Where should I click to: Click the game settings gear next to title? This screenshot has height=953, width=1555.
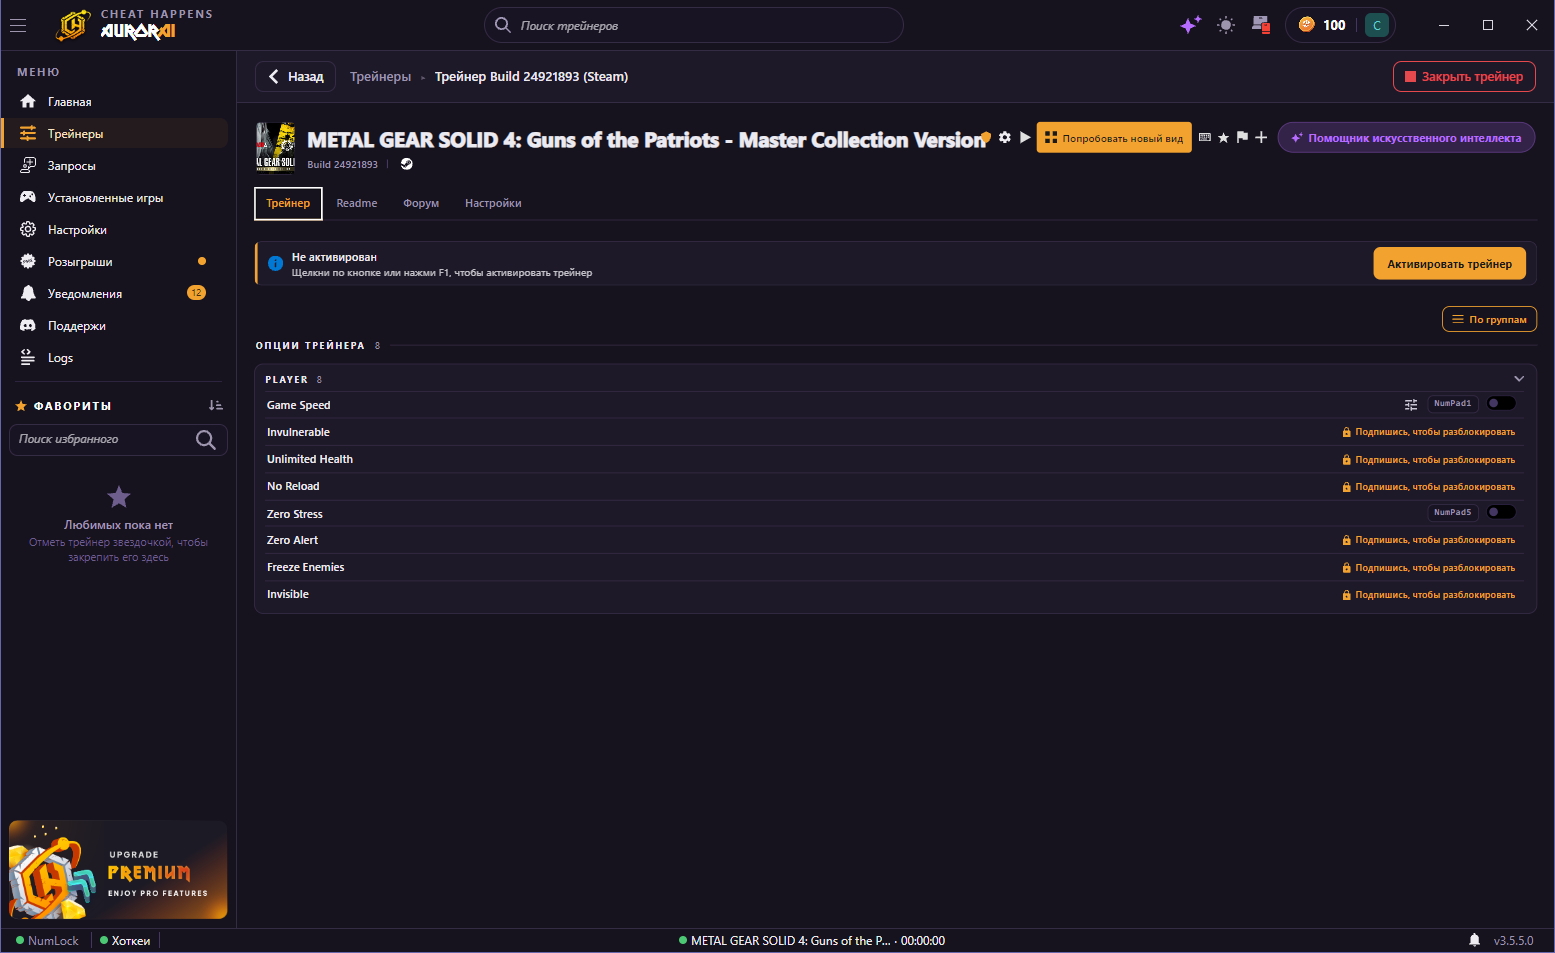click(1005, 137)
